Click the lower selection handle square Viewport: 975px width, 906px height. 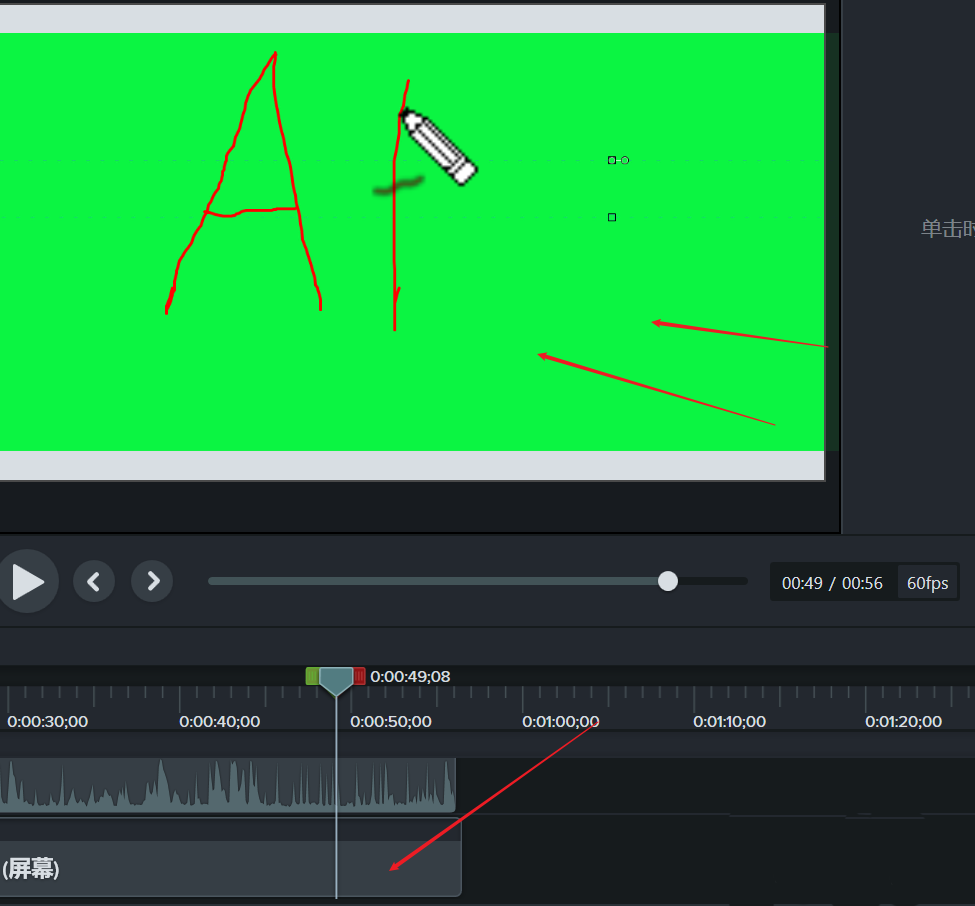pos(611,217)
